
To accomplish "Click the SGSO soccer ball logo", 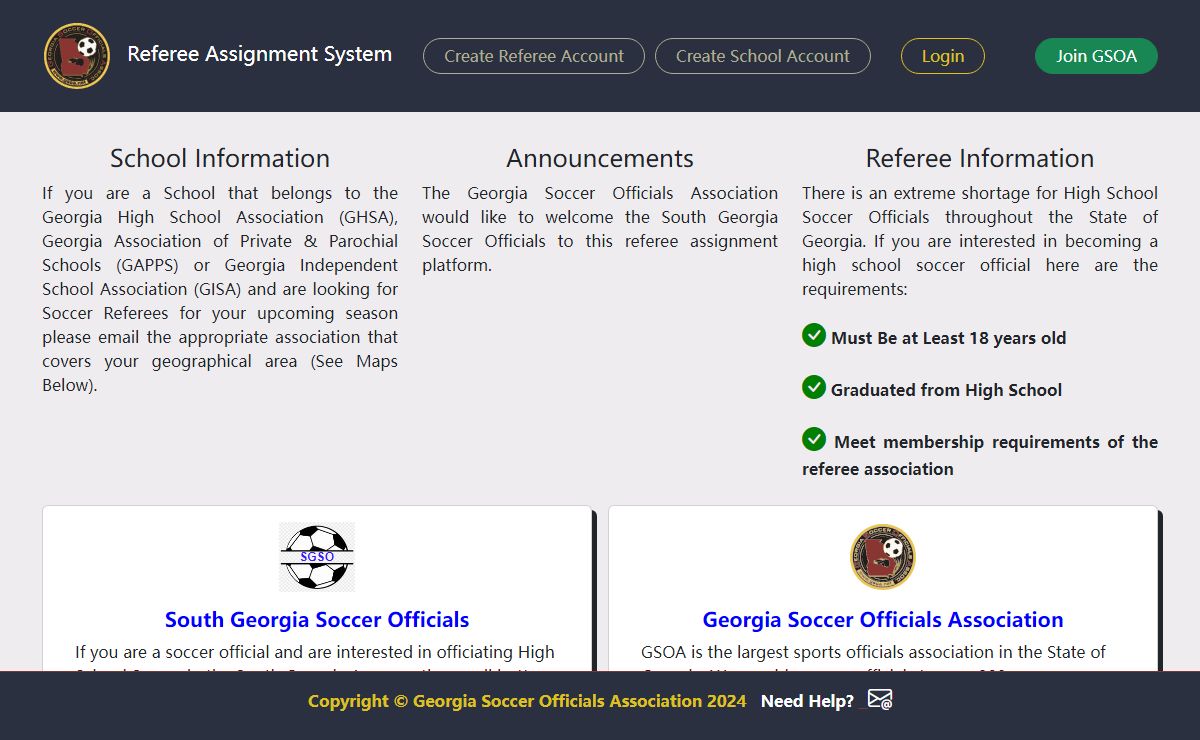I will (x=317, y=557).
